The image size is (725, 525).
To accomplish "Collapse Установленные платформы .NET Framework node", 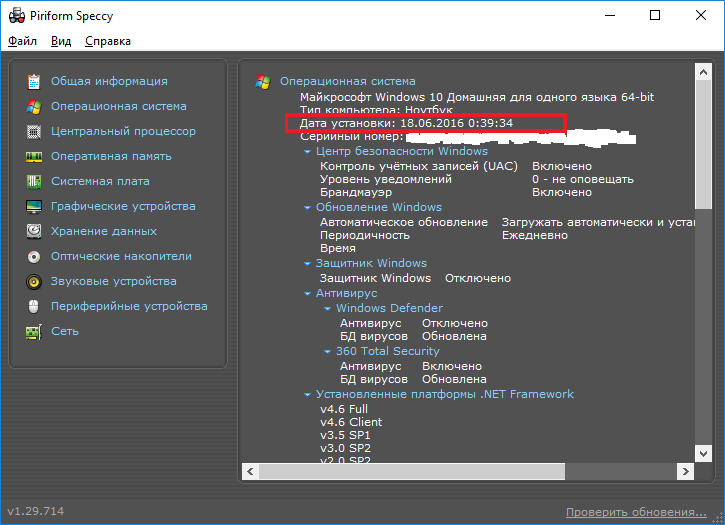I will coord(307,395).
